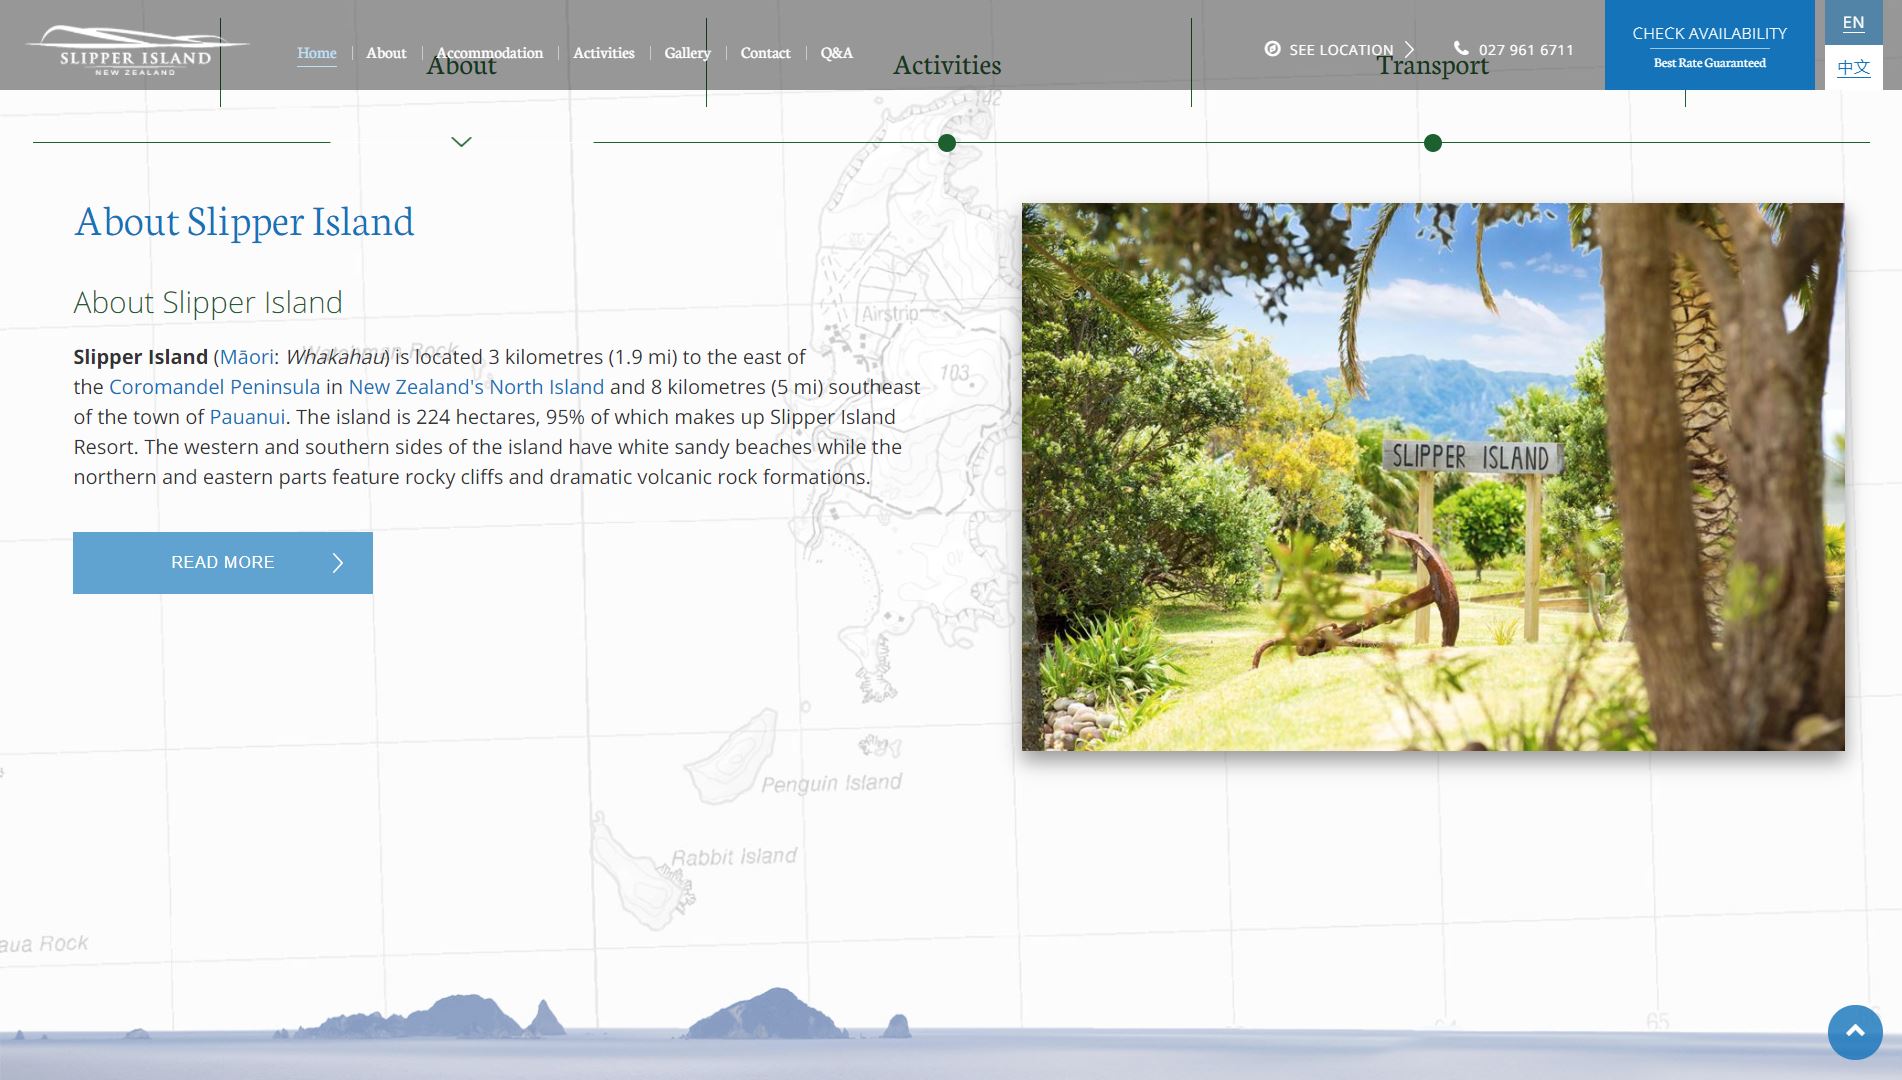Go to the Gallery page
The width and height of the screenshot is (1902, 1080).
(687, 53)
